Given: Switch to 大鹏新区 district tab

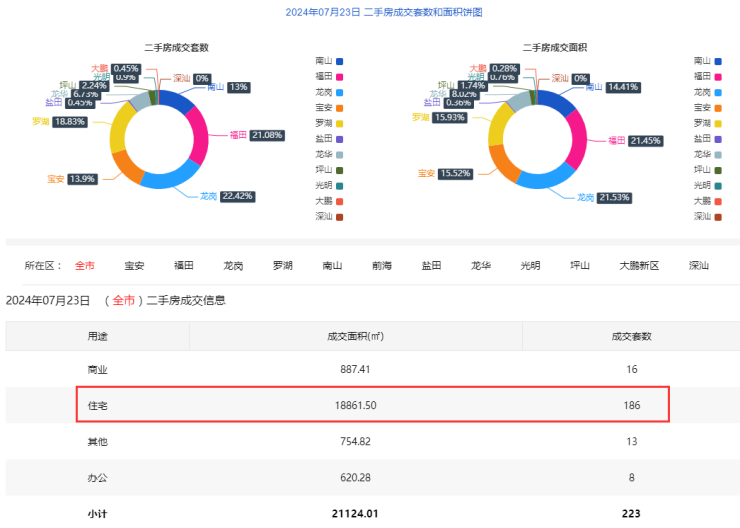Looking at the screenshot, I should point(639,265).
